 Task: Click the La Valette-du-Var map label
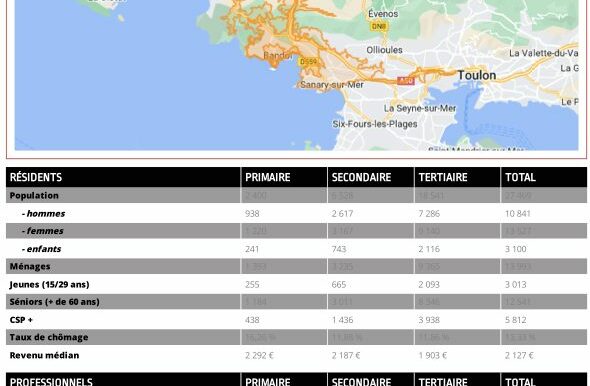[544, 53]
